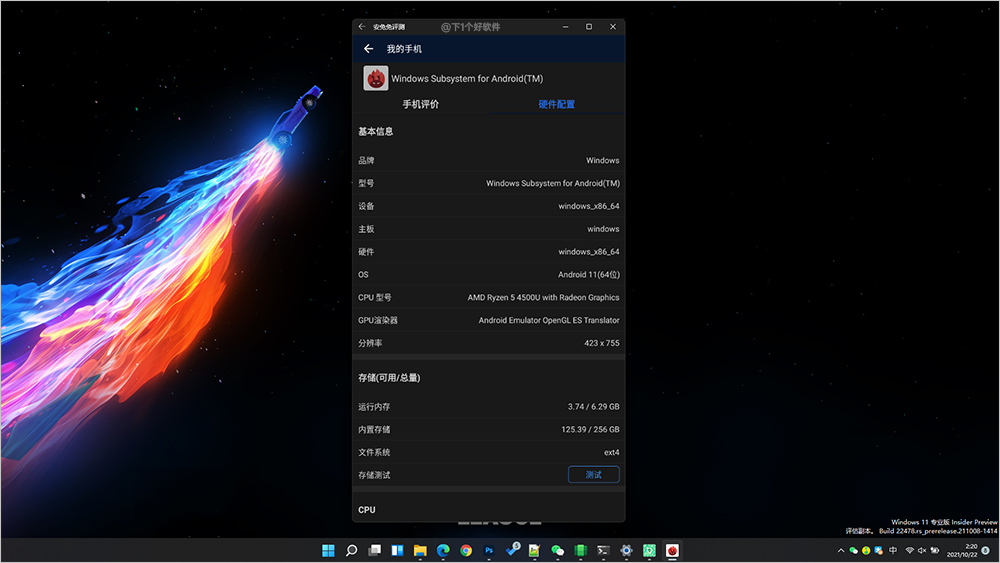Click the CPU 型号 row

488,297
